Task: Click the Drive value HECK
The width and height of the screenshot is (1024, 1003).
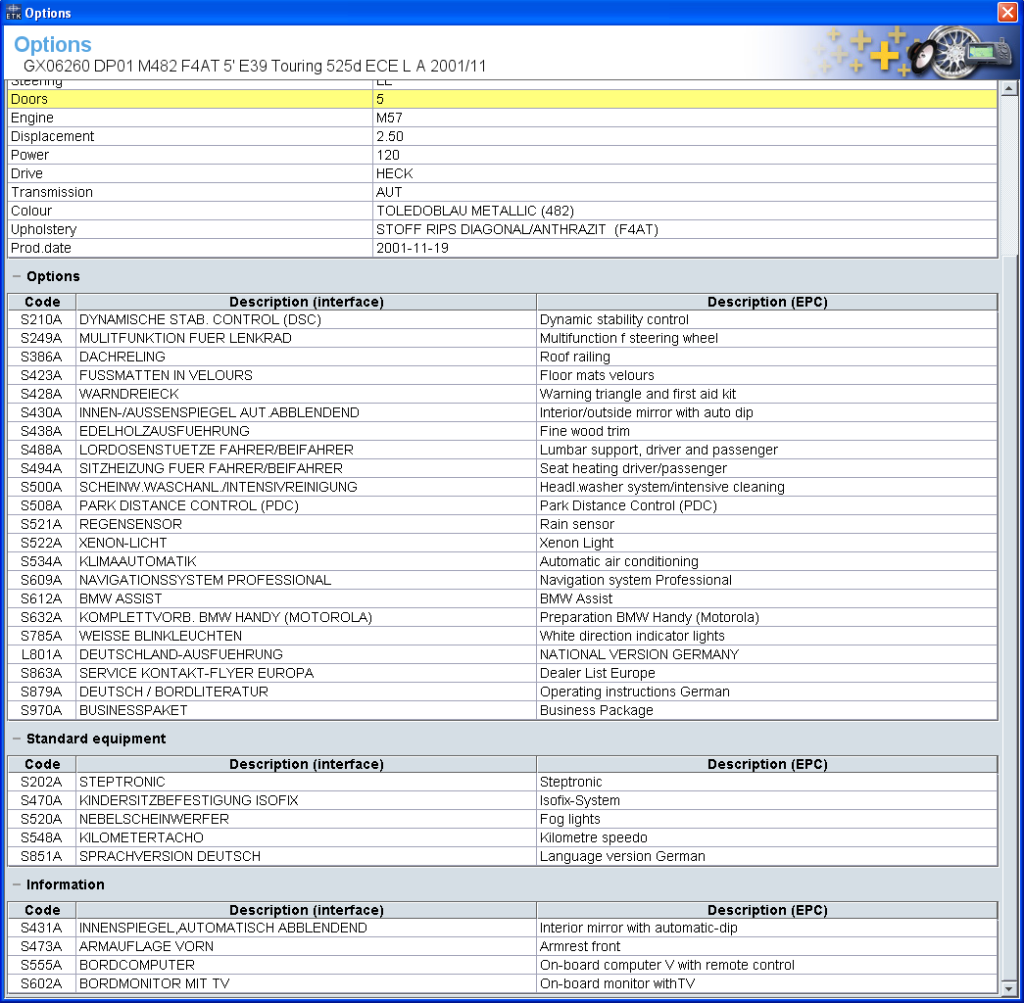Action: [x=394, y=174]
